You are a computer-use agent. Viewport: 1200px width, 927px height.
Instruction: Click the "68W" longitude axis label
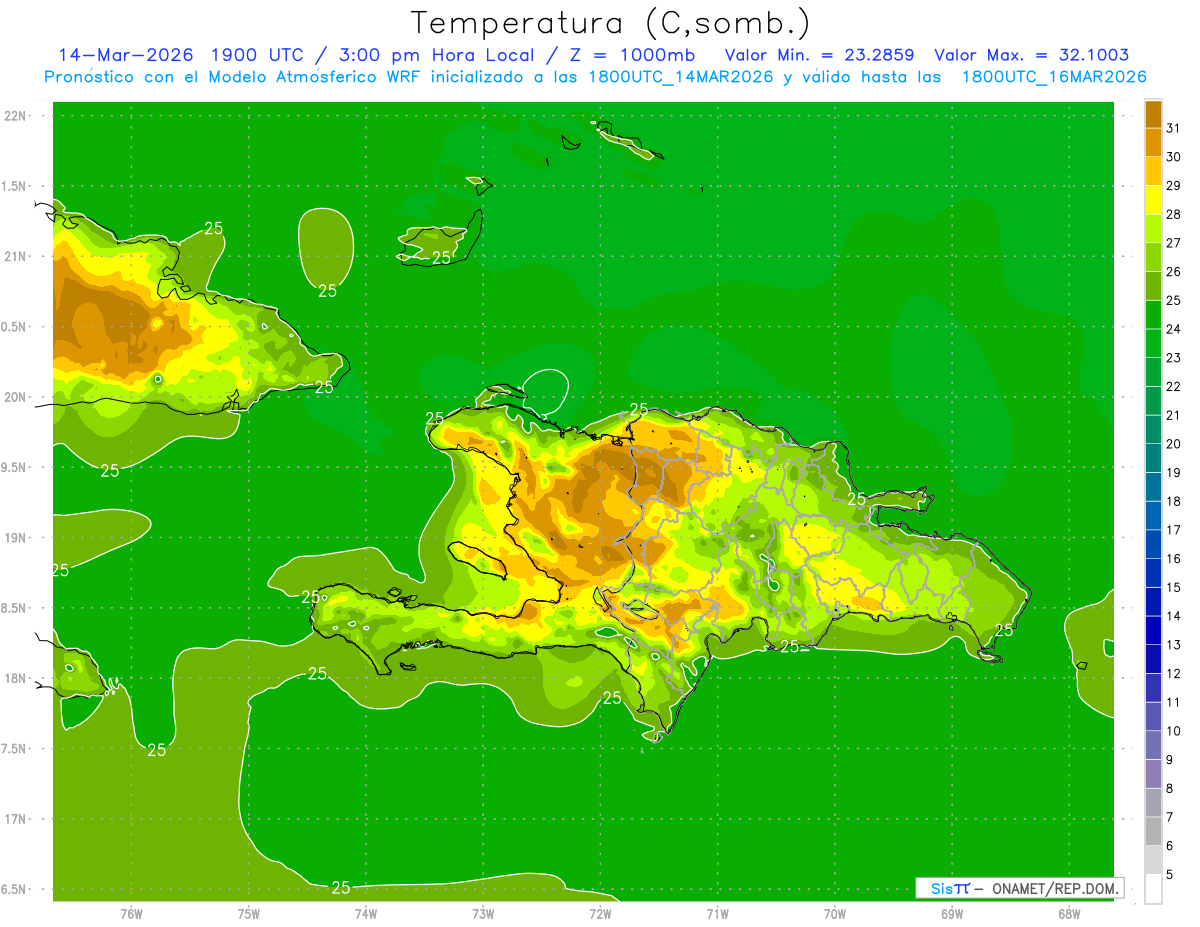1068,913
